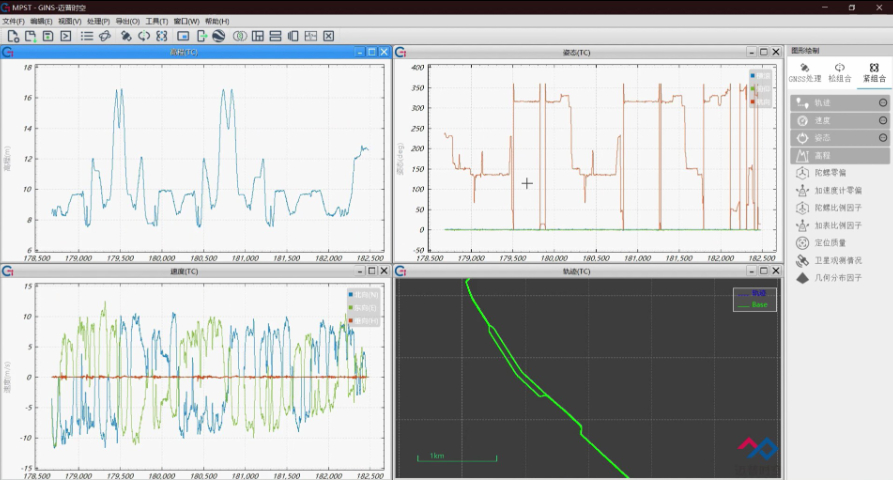Toggle off the 速度 plot minus button
The width and height of the screenshot is (893, 480).
pyautogui.click(x=882, y=120)
